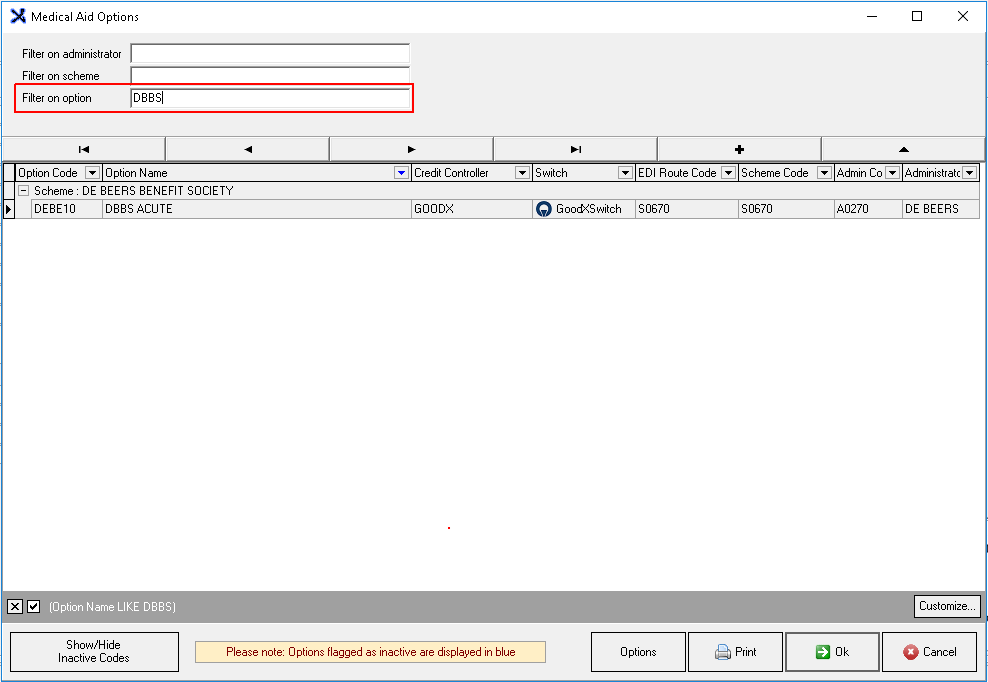Click the Medical Aid Options app icon
The height and width of the screenshot is (682, 988).
[x=18, y=16]
